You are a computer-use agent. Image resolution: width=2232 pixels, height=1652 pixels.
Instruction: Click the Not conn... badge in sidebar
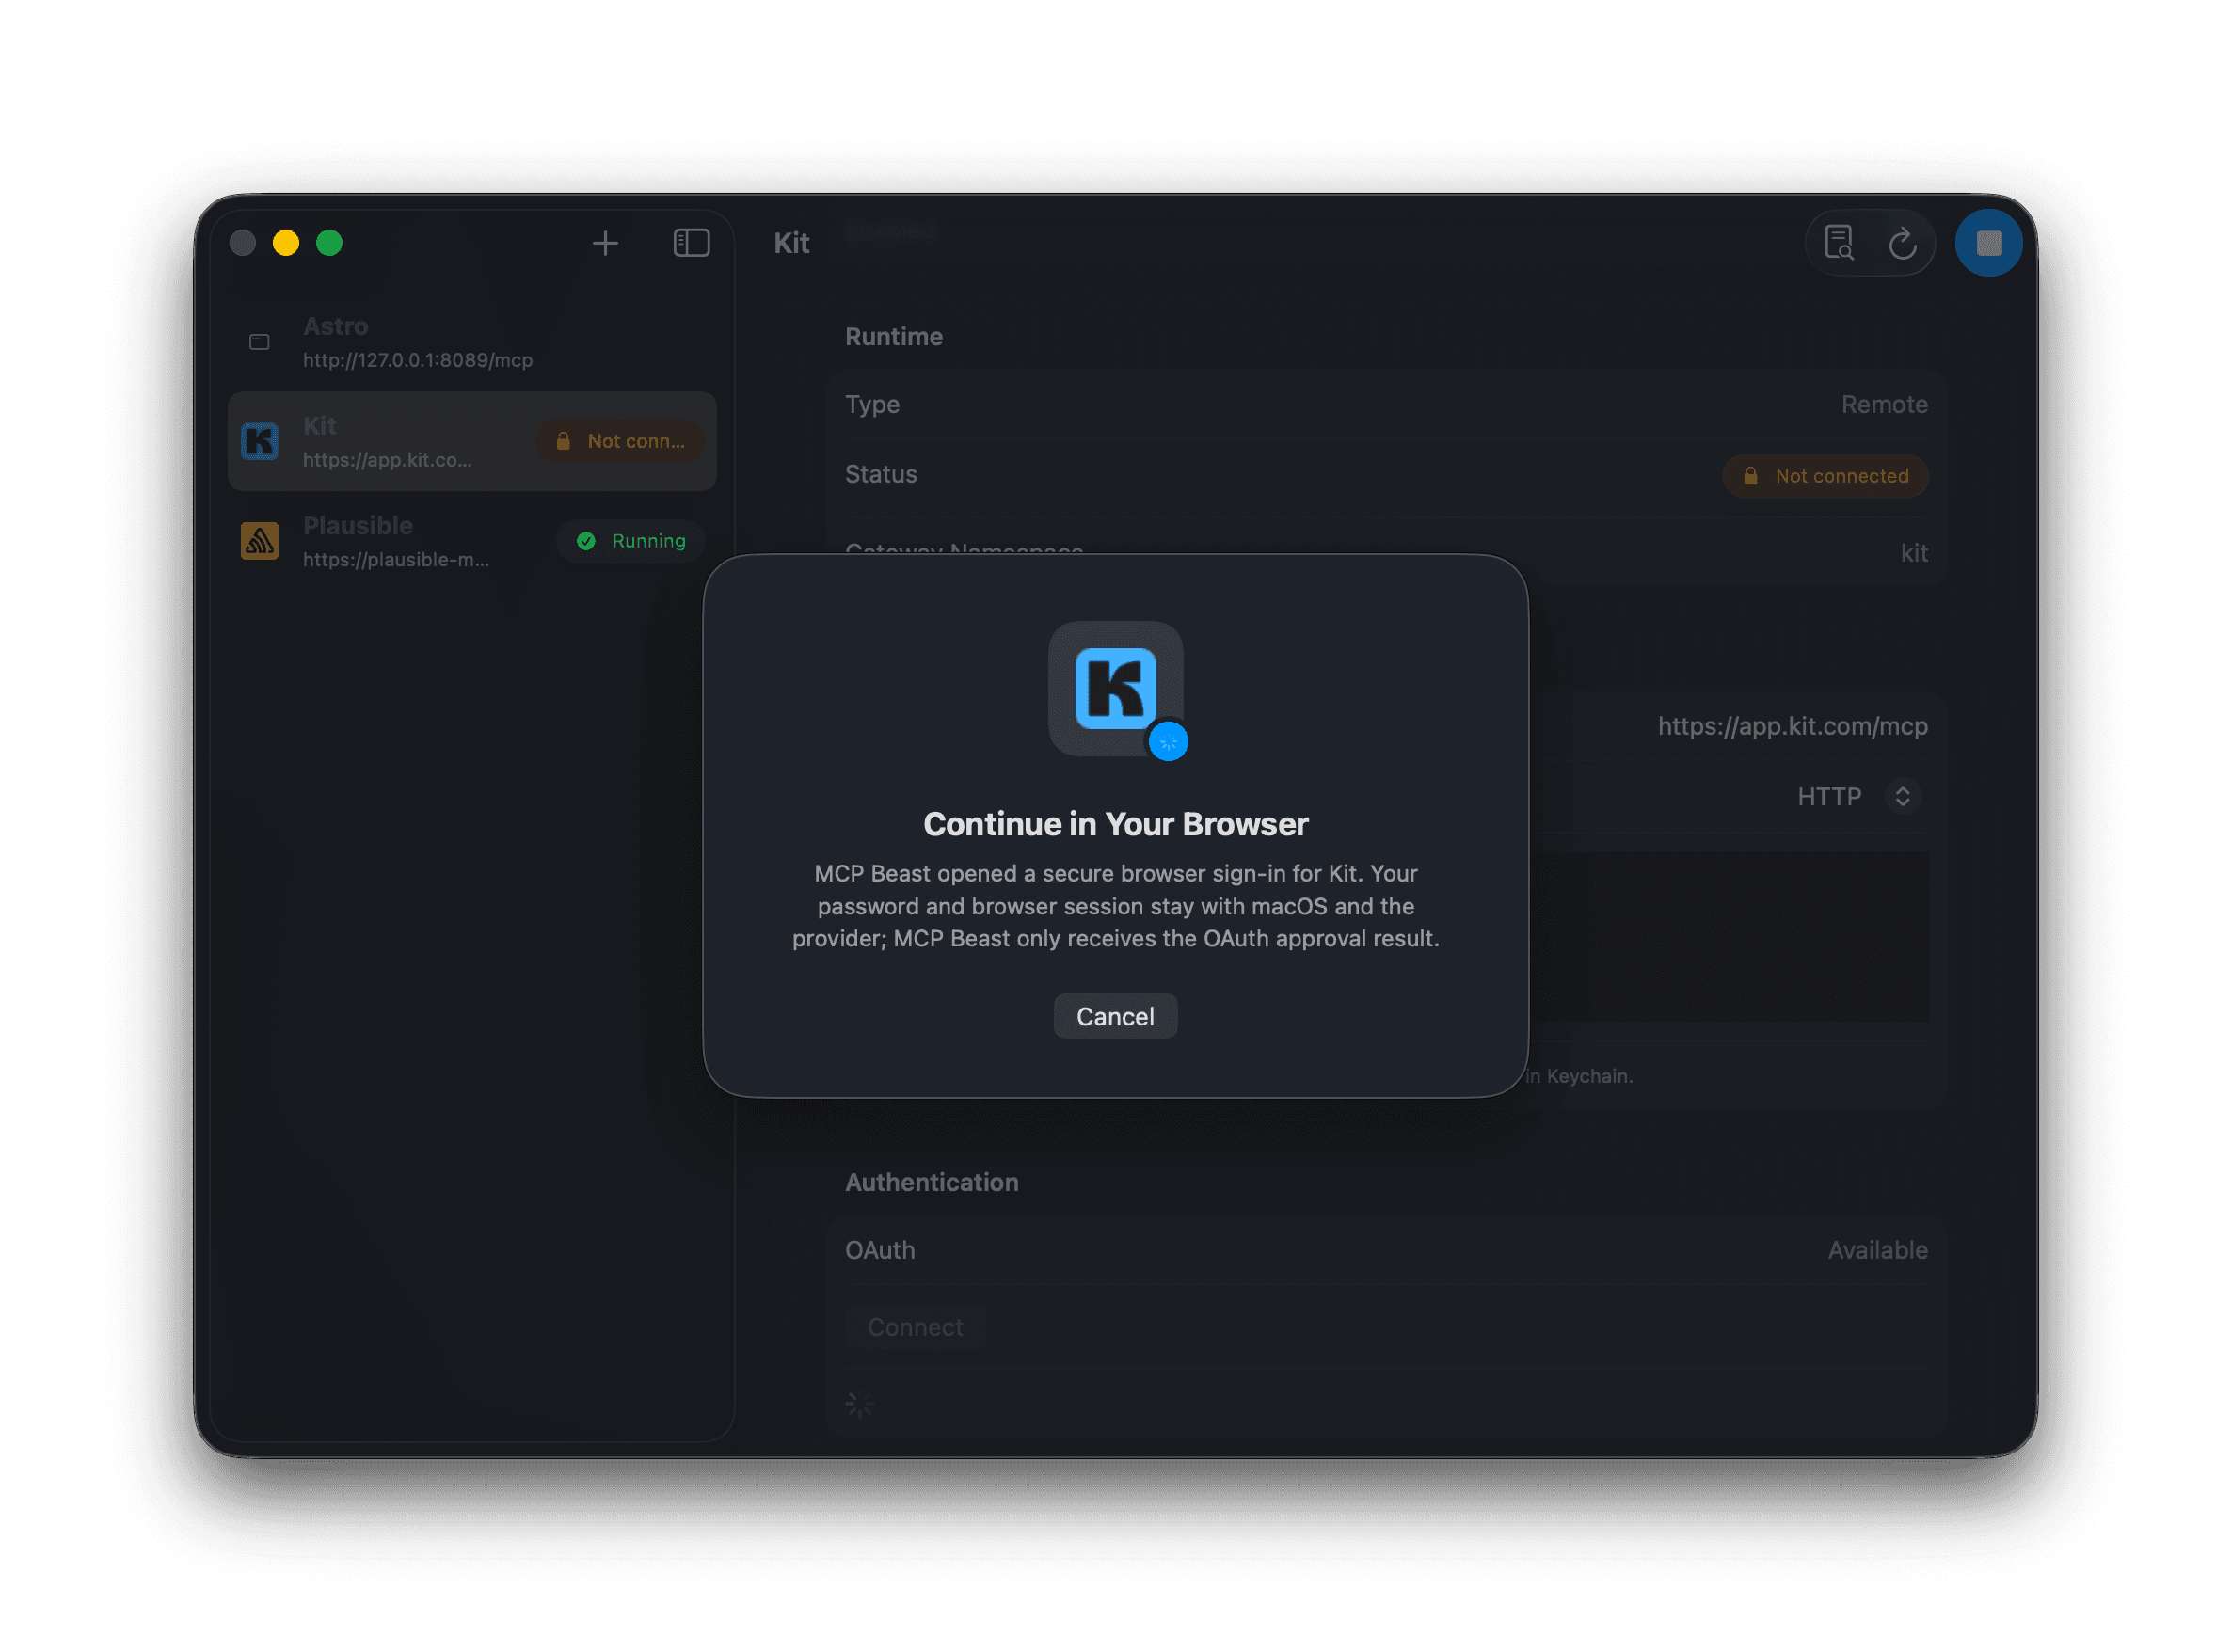[x=620, y=441]
